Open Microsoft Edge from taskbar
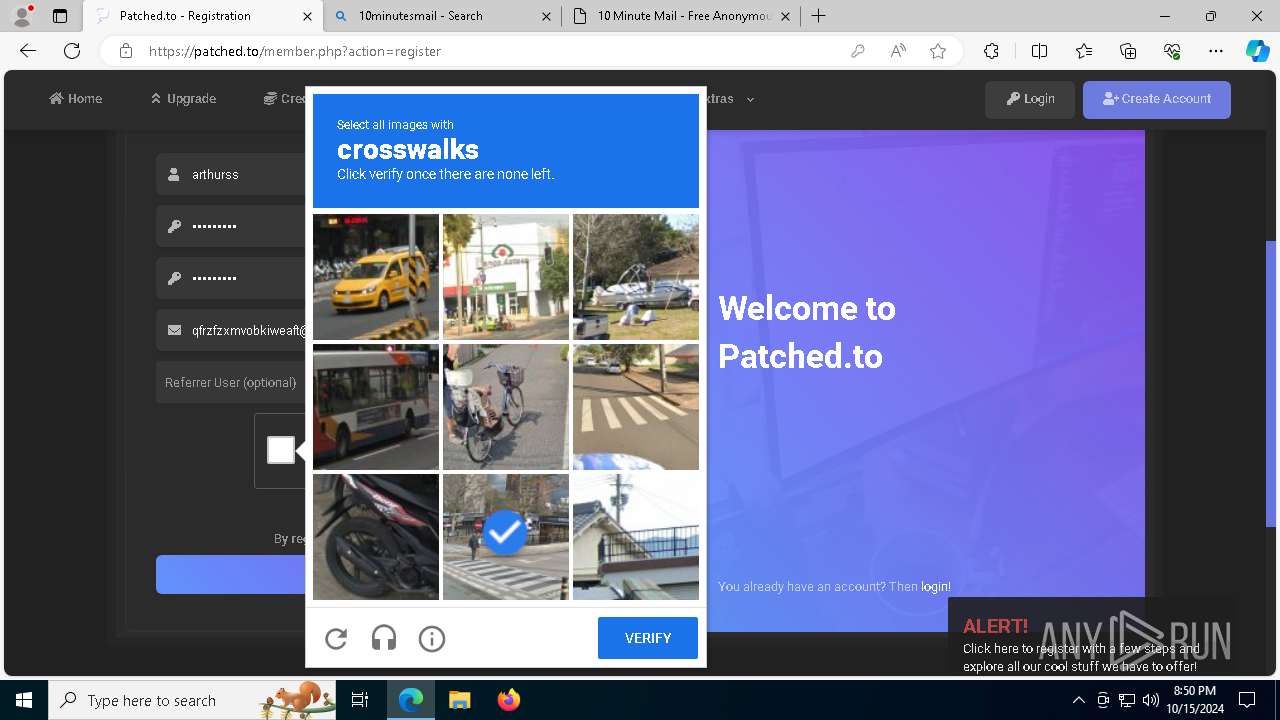The width and height of the screenshot is (1280, 720). pyautogui.click(x=411, y=700)
